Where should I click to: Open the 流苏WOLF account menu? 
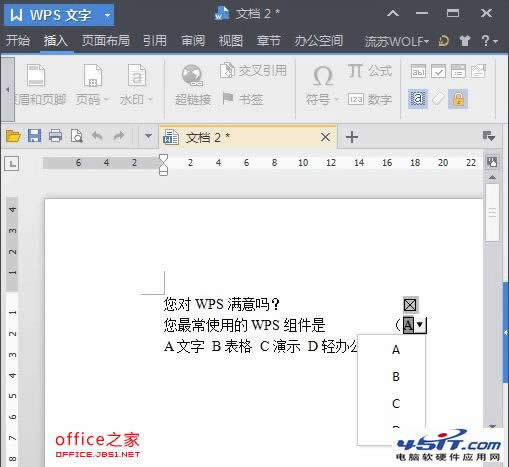[396, 41]
